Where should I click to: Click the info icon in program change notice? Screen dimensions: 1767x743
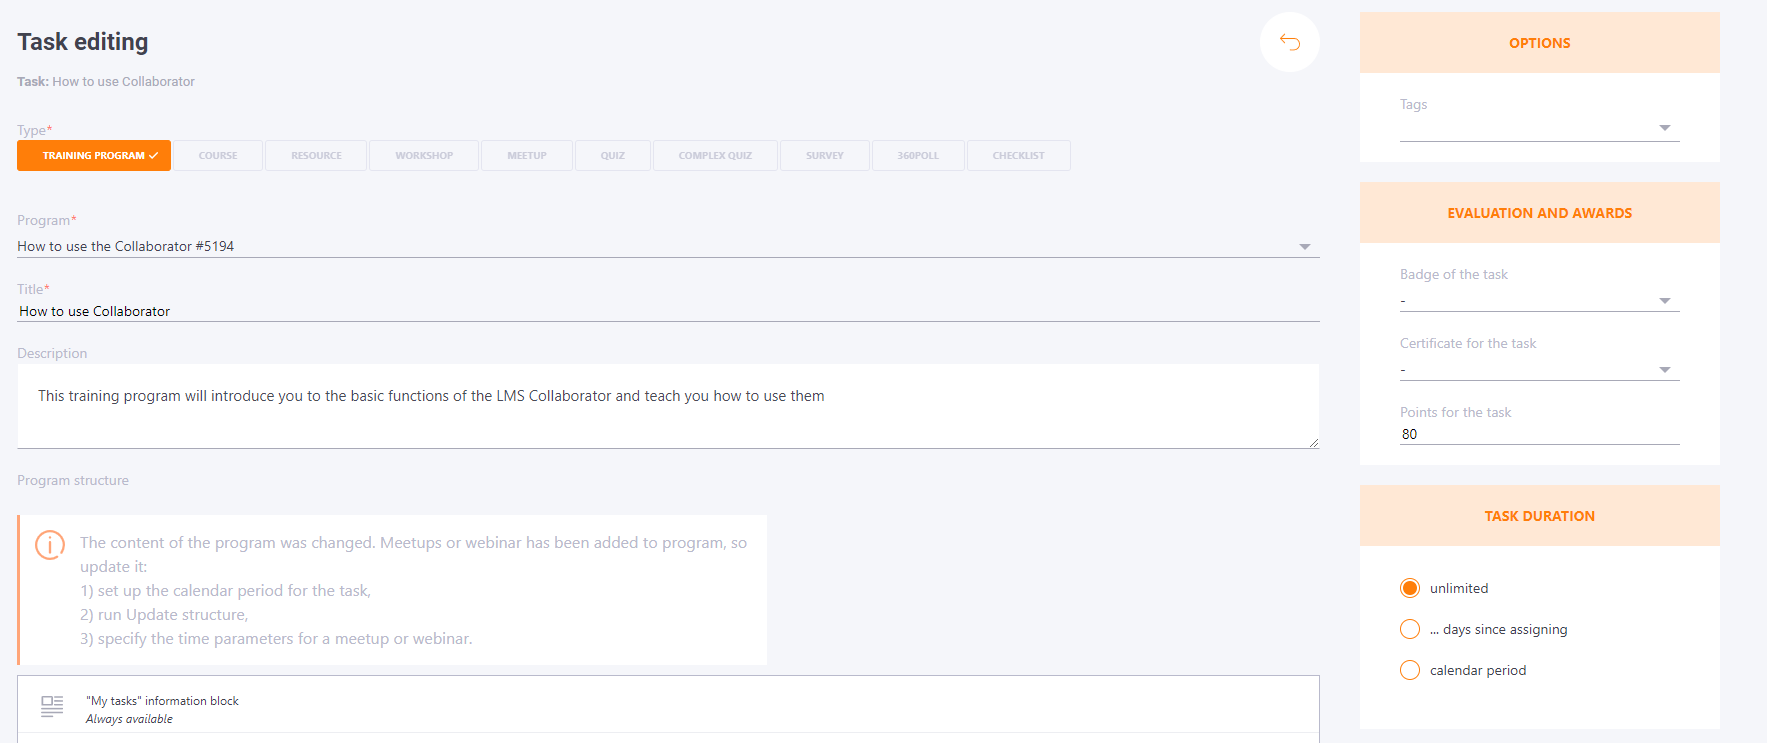50,544
